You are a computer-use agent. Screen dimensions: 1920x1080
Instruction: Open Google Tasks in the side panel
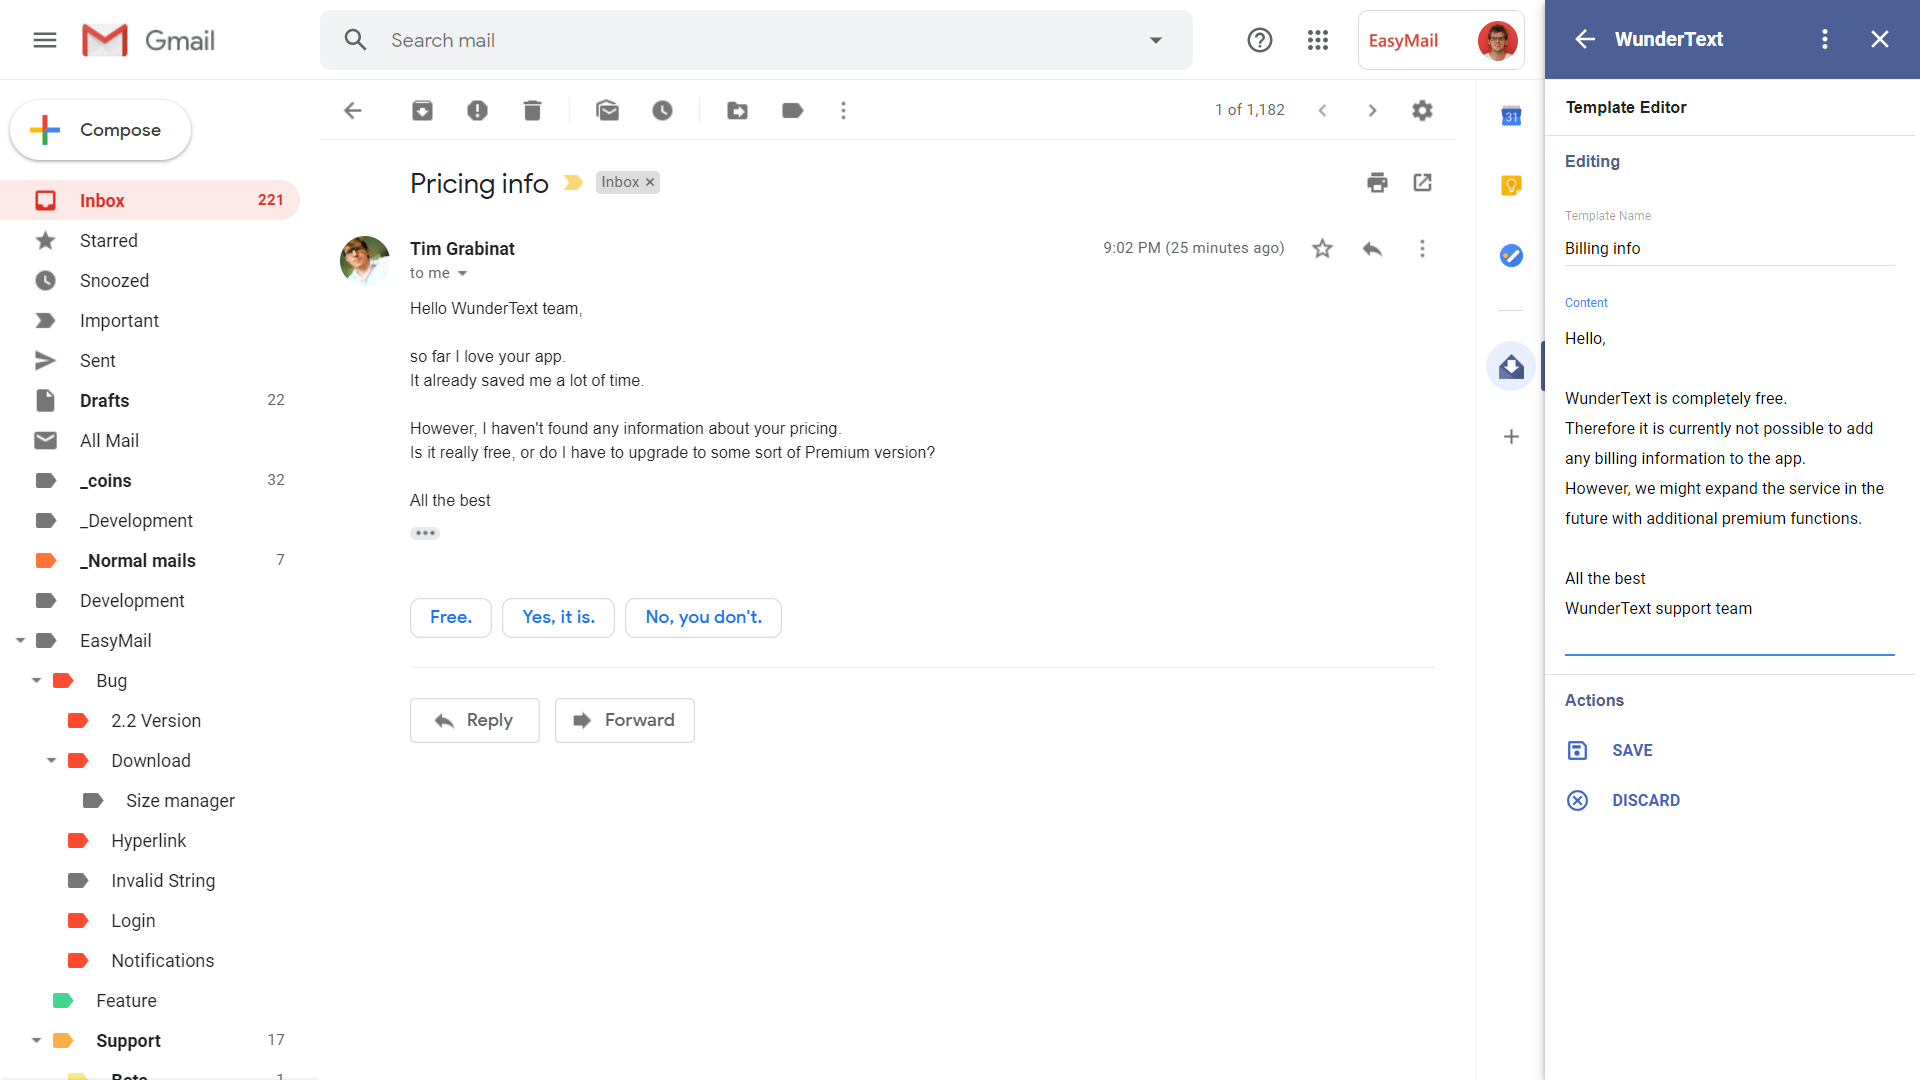point(1511,255)
